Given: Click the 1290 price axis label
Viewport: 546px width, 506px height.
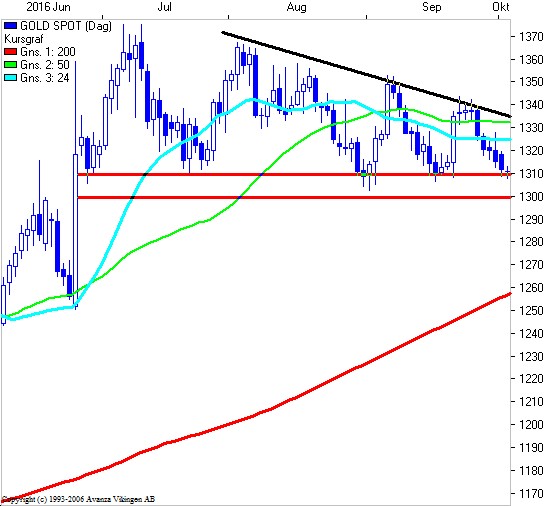Looking at the screenshot, I should (531, 219).
